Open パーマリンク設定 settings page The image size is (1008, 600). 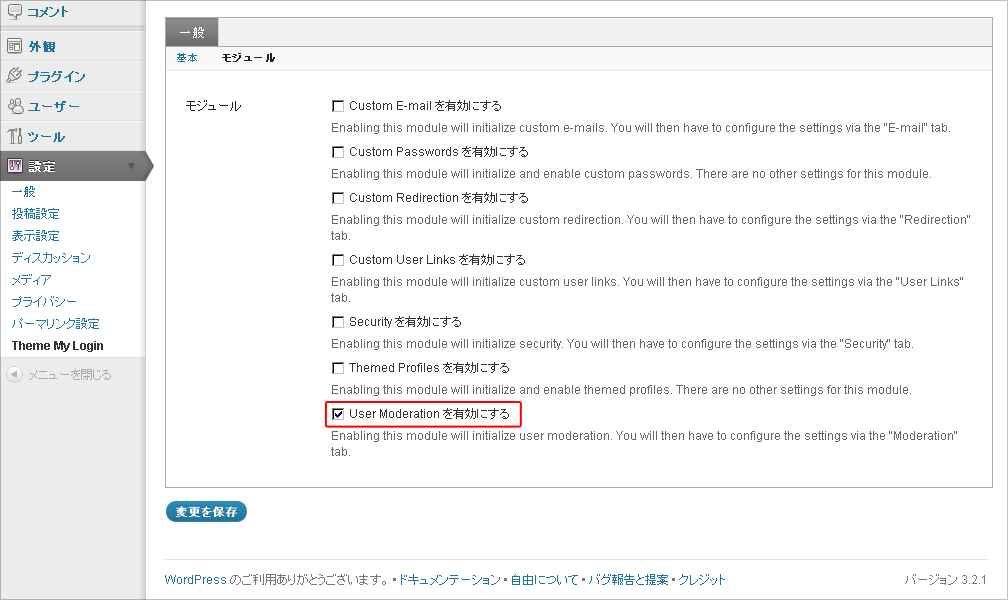55,323
